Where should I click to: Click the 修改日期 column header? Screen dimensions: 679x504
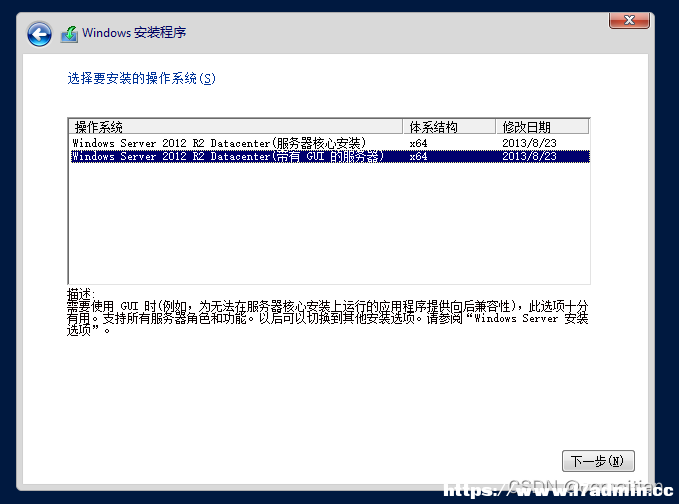pyautogui.click(x=542, y=127)
